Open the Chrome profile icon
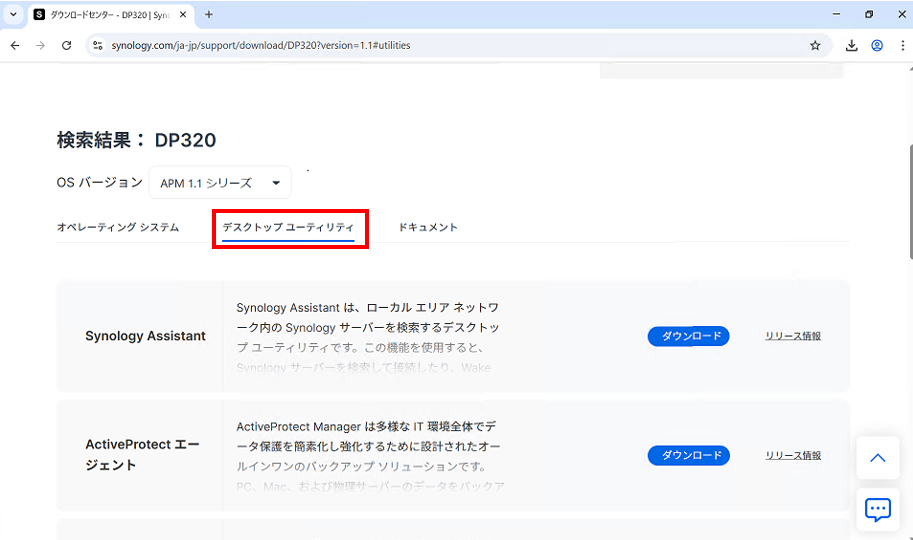Image resolution: width=913 pixels, height=540 pixels. pyautogui.click(x=877, y=45)
